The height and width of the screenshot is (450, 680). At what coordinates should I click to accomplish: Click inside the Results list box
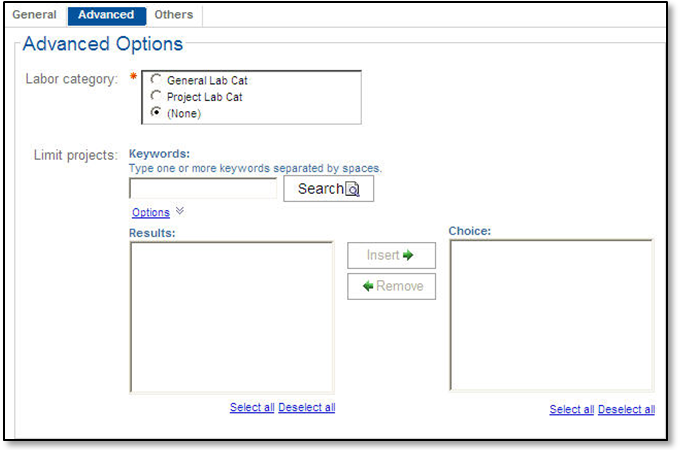(x=231, y=317)
